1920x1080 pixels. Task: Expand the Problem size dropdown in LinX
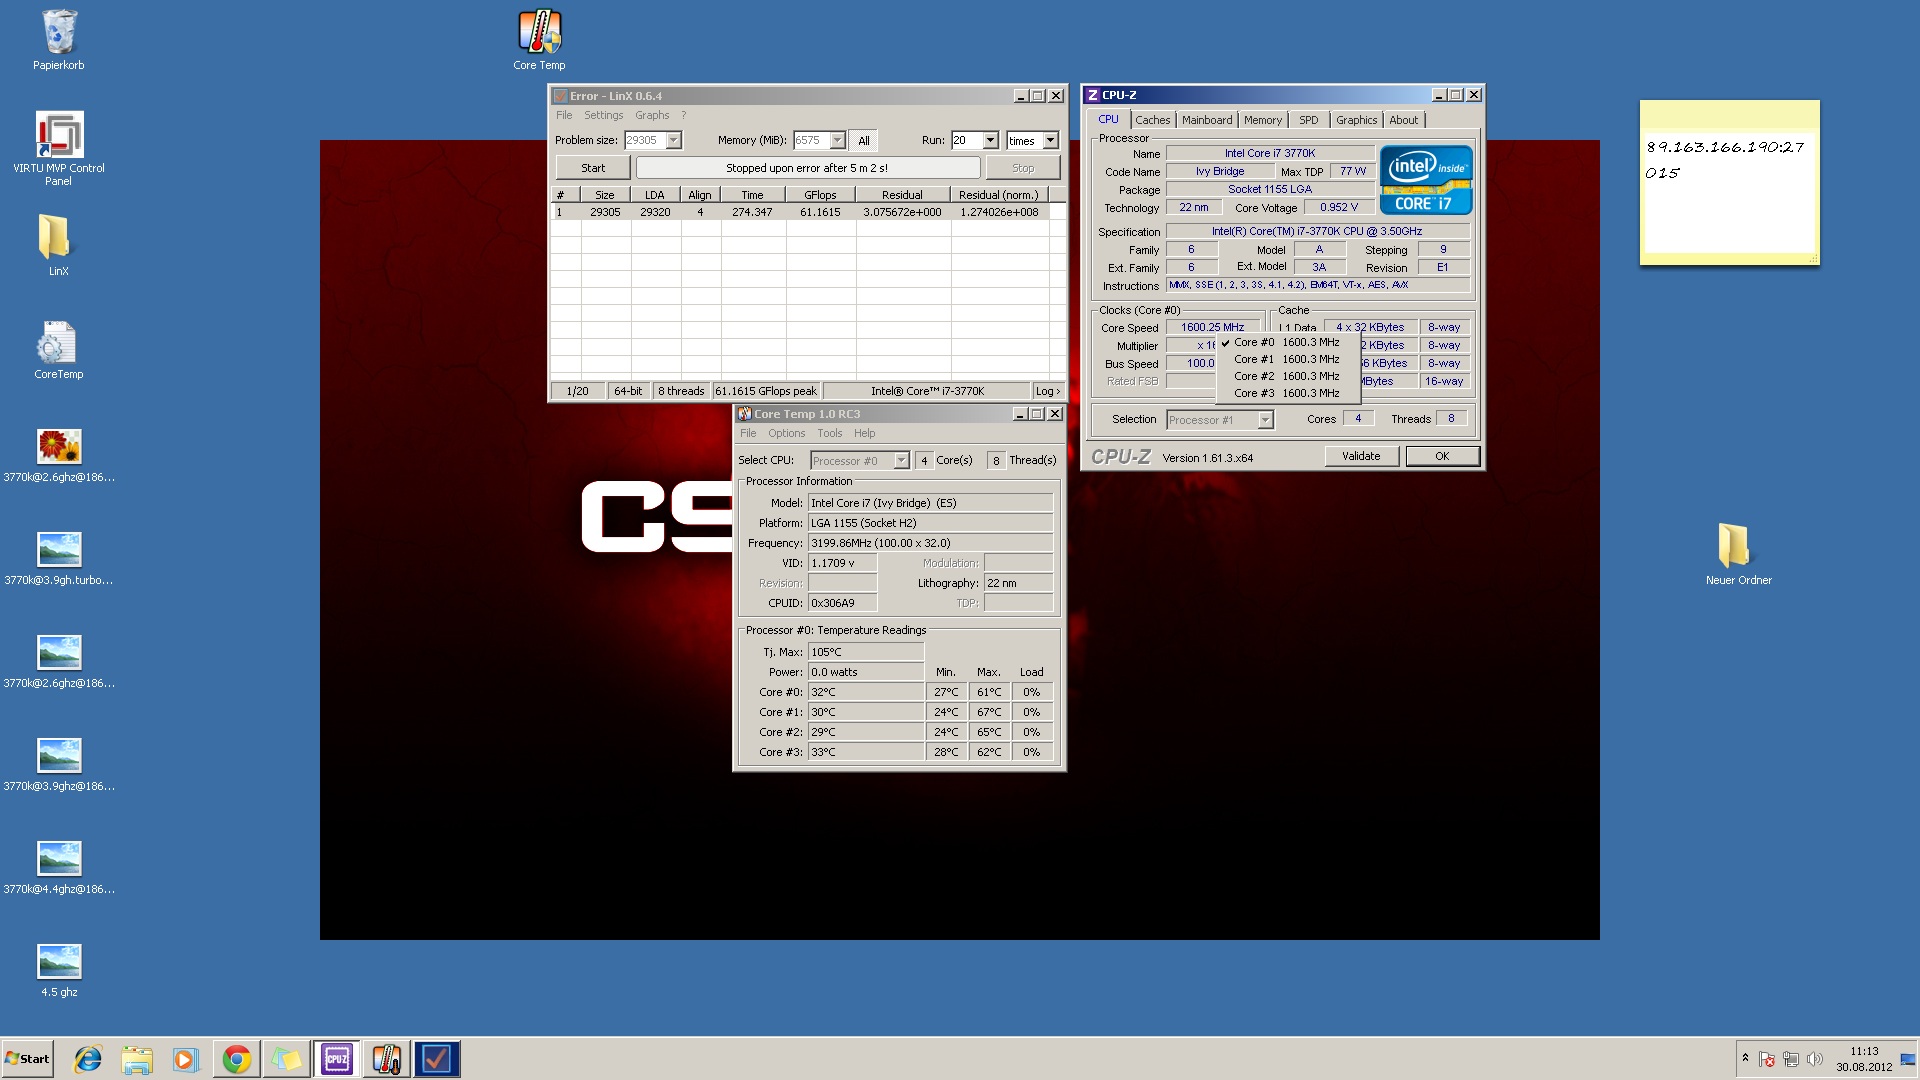point(674,140)
